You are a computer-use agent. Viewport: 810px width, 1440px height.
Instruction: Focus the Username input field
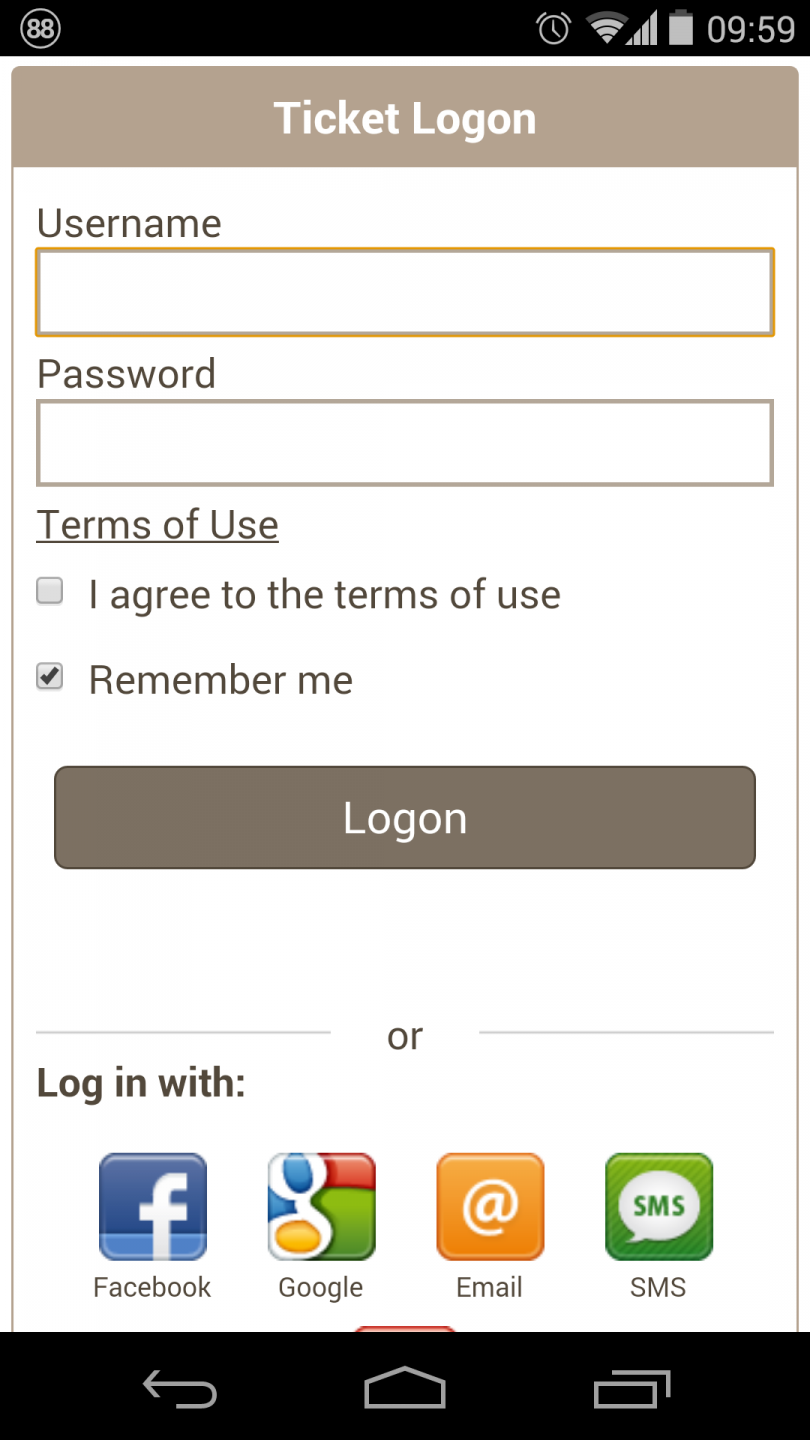coord(405,292)
